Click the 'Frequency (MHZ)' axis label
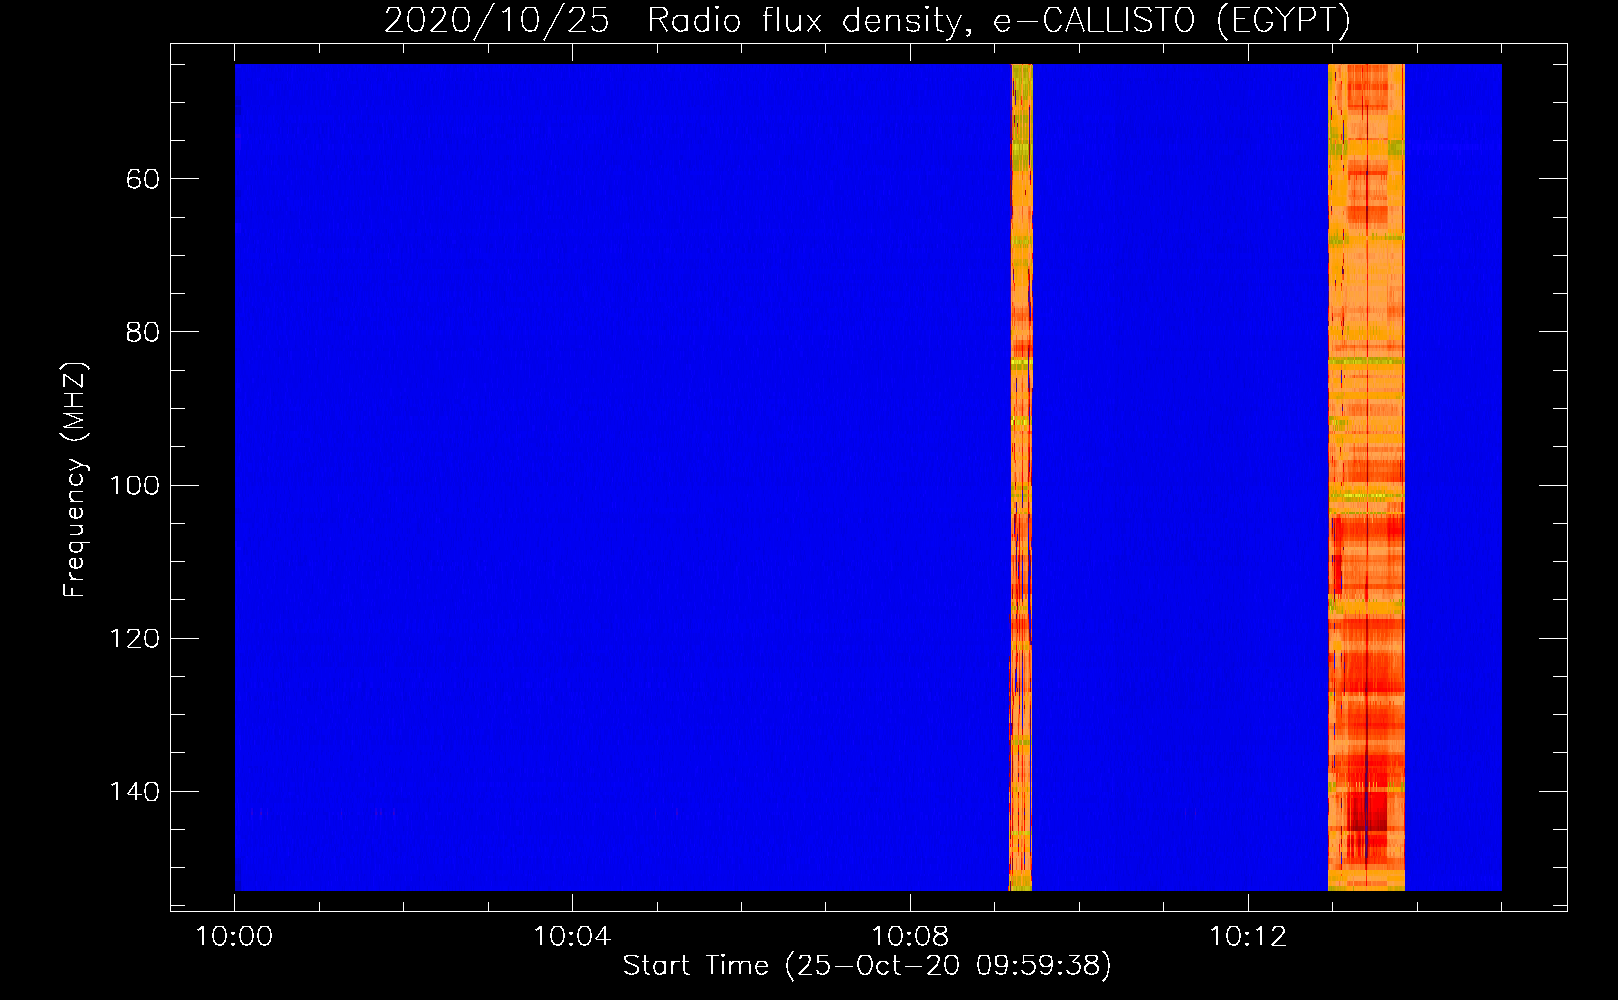This screenshot has height=1000, width=1618. click(x=75, y=480)
